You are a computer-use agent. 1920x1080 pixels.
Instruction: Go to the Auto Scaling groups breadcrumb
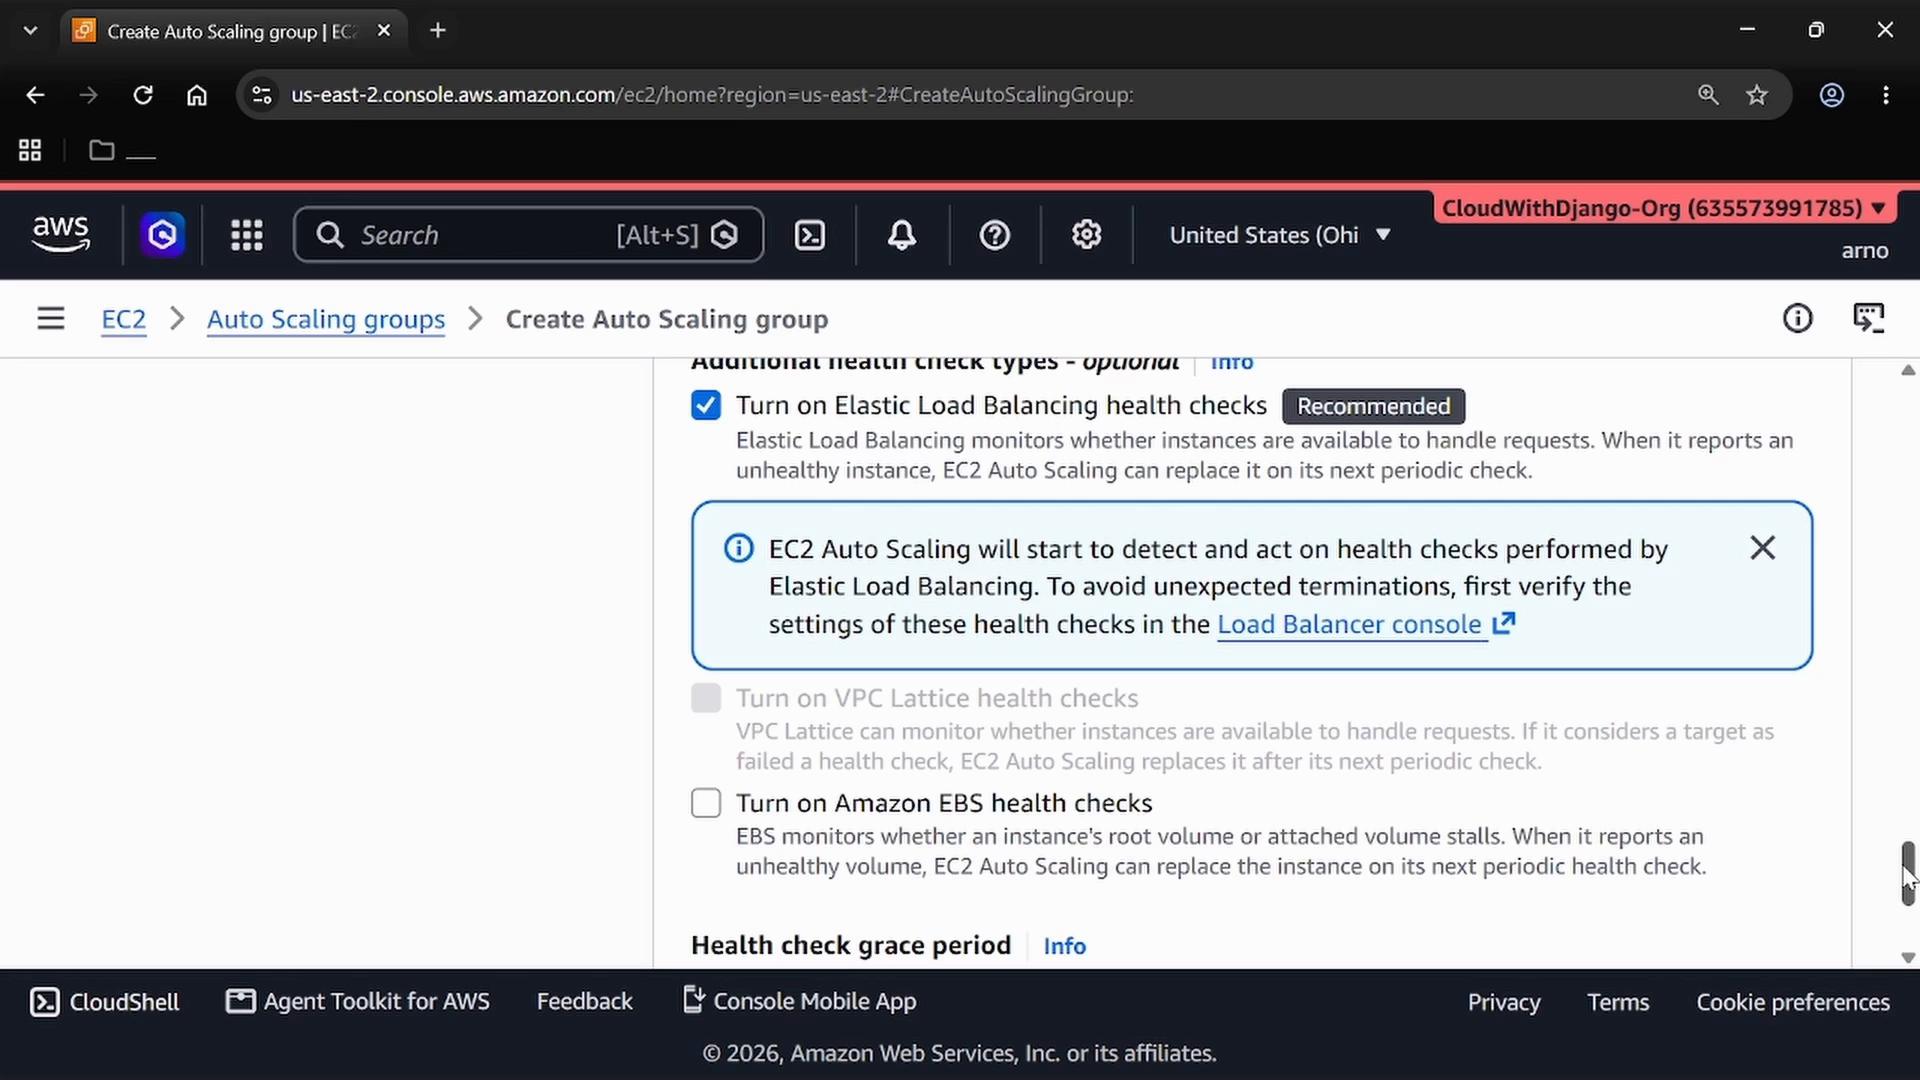326,319
